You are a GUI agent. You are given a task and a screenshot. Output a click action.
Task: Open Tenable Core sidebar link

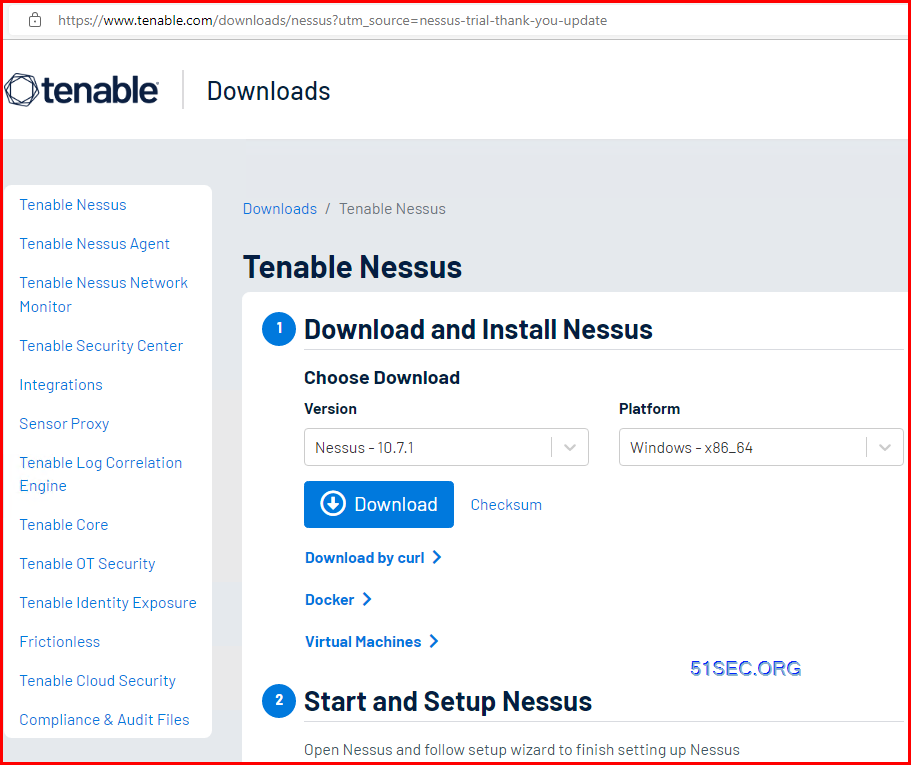[x=64, y=525]
